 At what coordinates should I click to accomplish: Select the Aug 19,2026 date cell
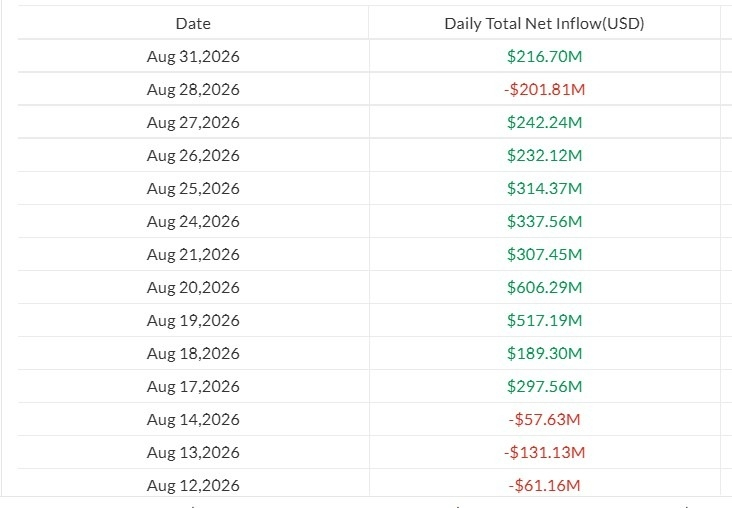pos(193,321)
